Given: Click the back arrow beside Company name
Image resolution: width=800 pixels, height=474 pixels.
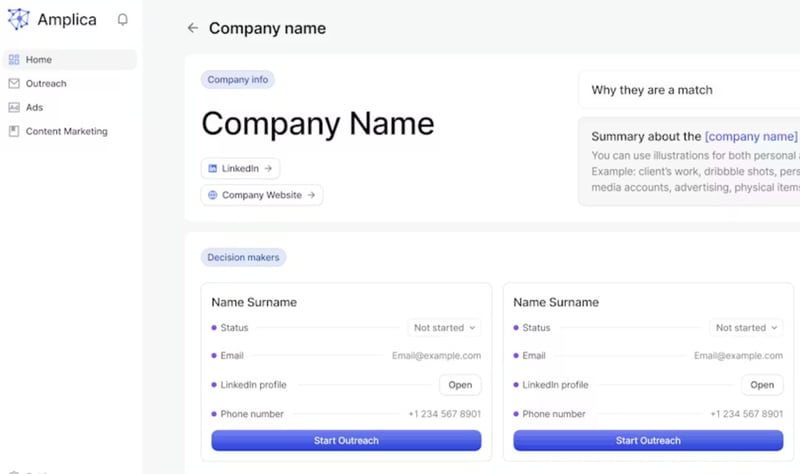Looking at the screenshot, I should [x=193, y=28].
